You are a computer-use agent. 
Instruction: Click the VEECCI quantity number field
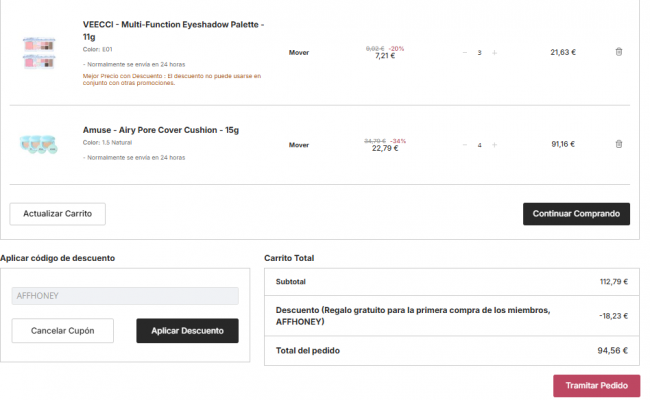click(480, 52)
